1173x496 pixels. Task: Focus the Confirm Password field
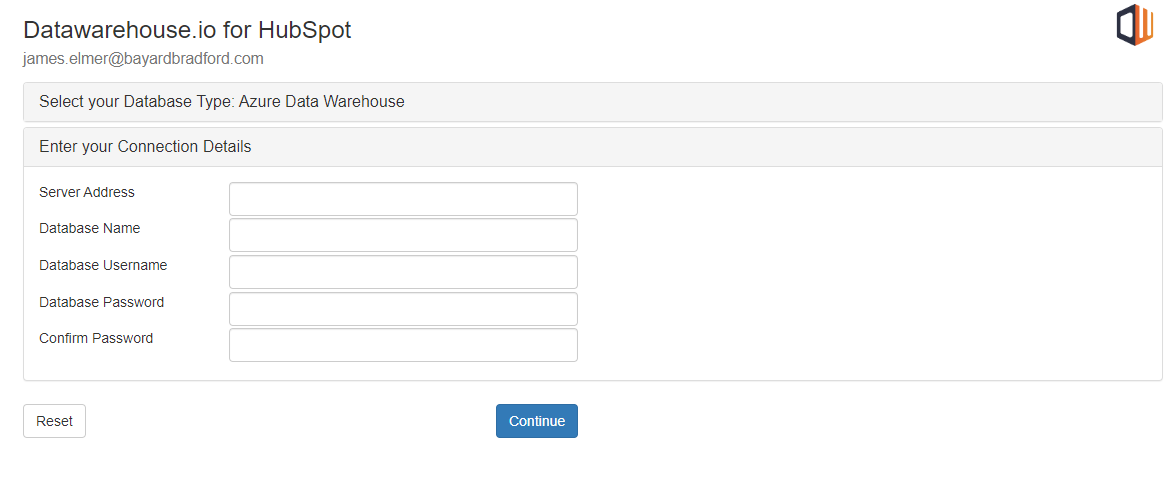[403, 345]
